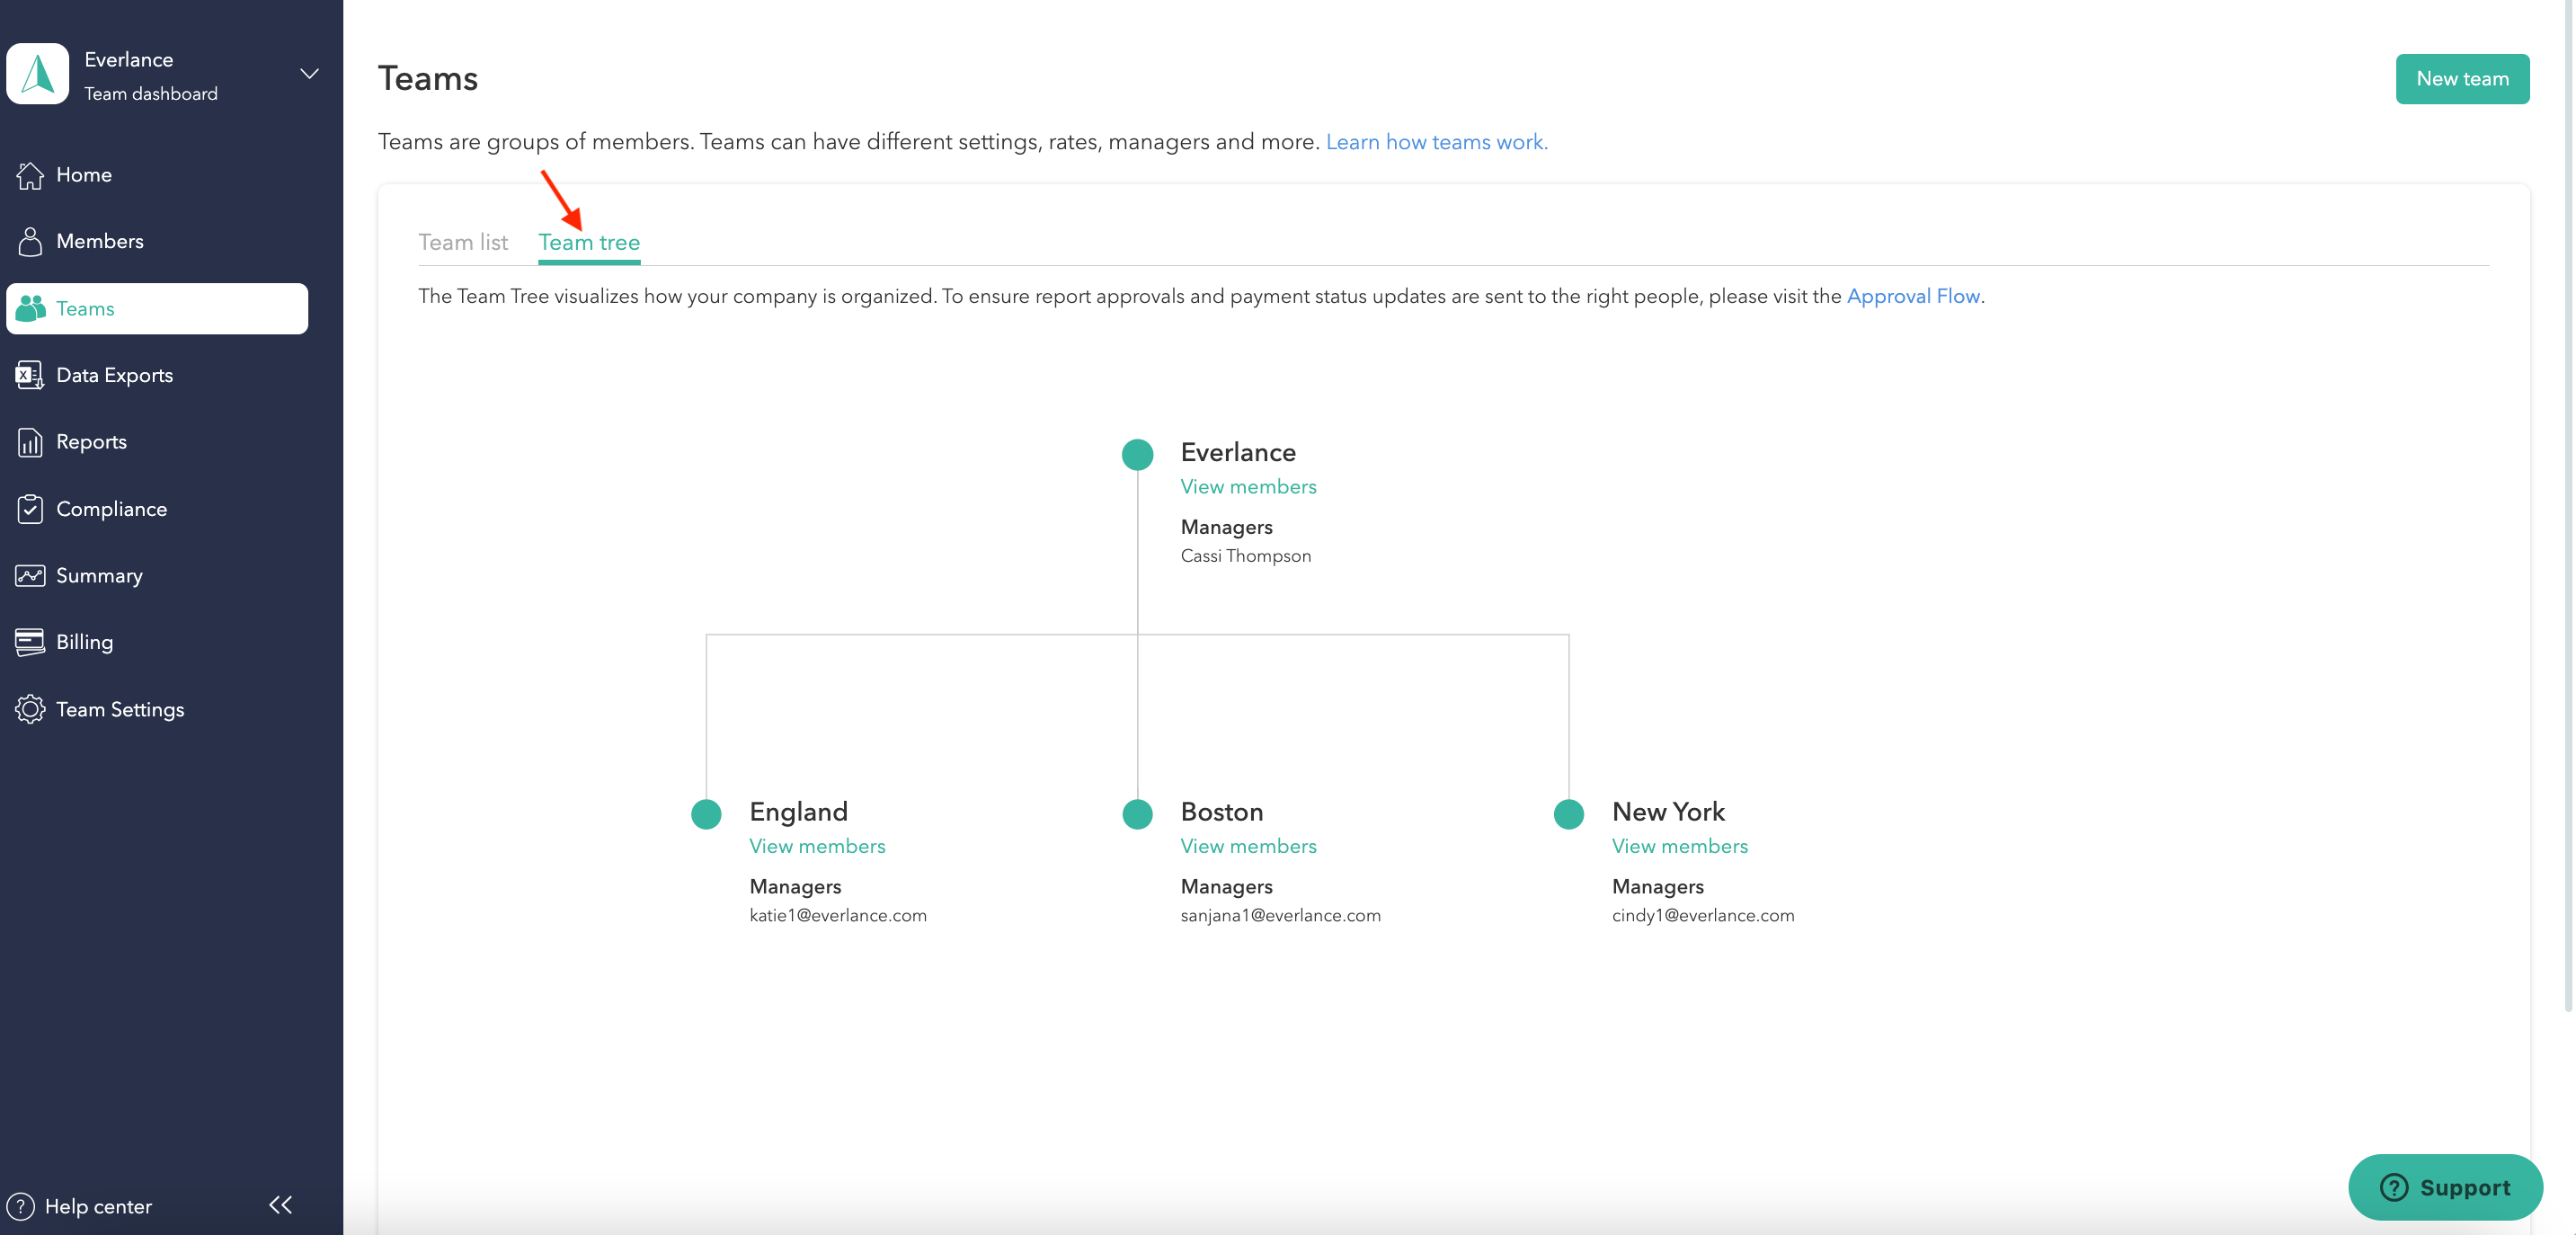Collapse the sidebar with double chevron
This screenshot has width=2576, height=1235.
coord(281,1205)
